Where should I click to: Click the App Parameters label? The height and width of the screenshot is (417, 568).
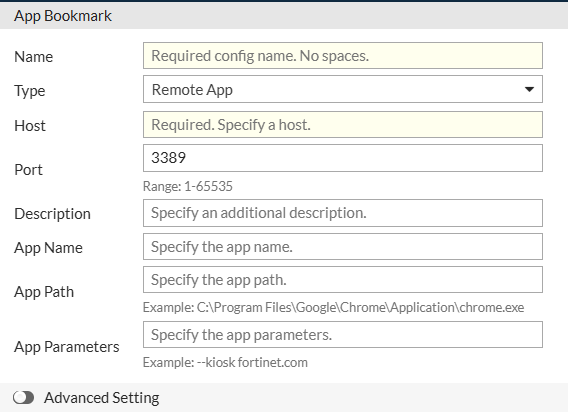pyautogui.click(x=67, y=347)
